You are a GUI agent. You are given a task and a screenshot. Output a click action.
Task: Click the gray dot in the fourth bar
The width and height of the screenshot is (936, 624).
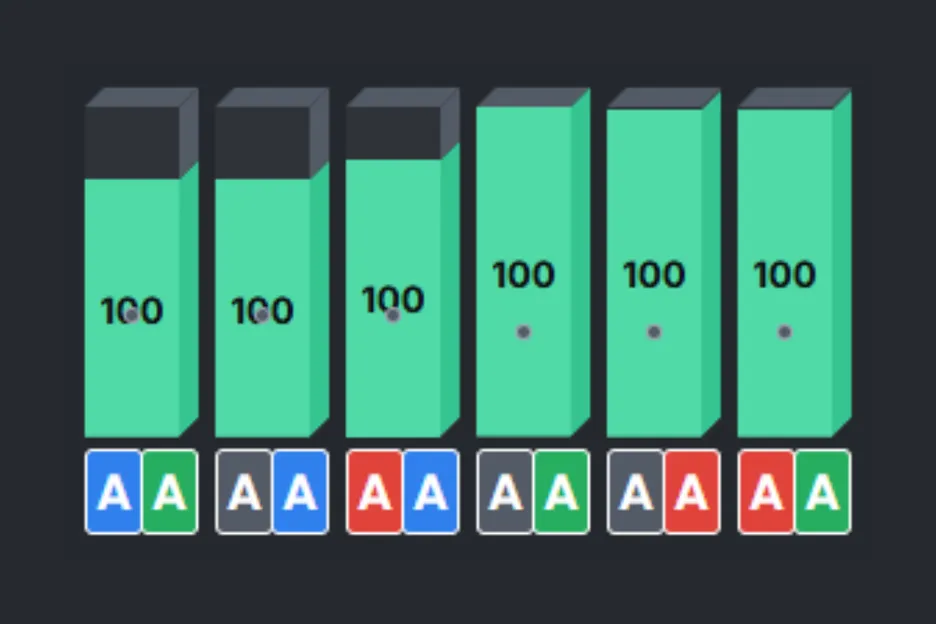(523, 332)
